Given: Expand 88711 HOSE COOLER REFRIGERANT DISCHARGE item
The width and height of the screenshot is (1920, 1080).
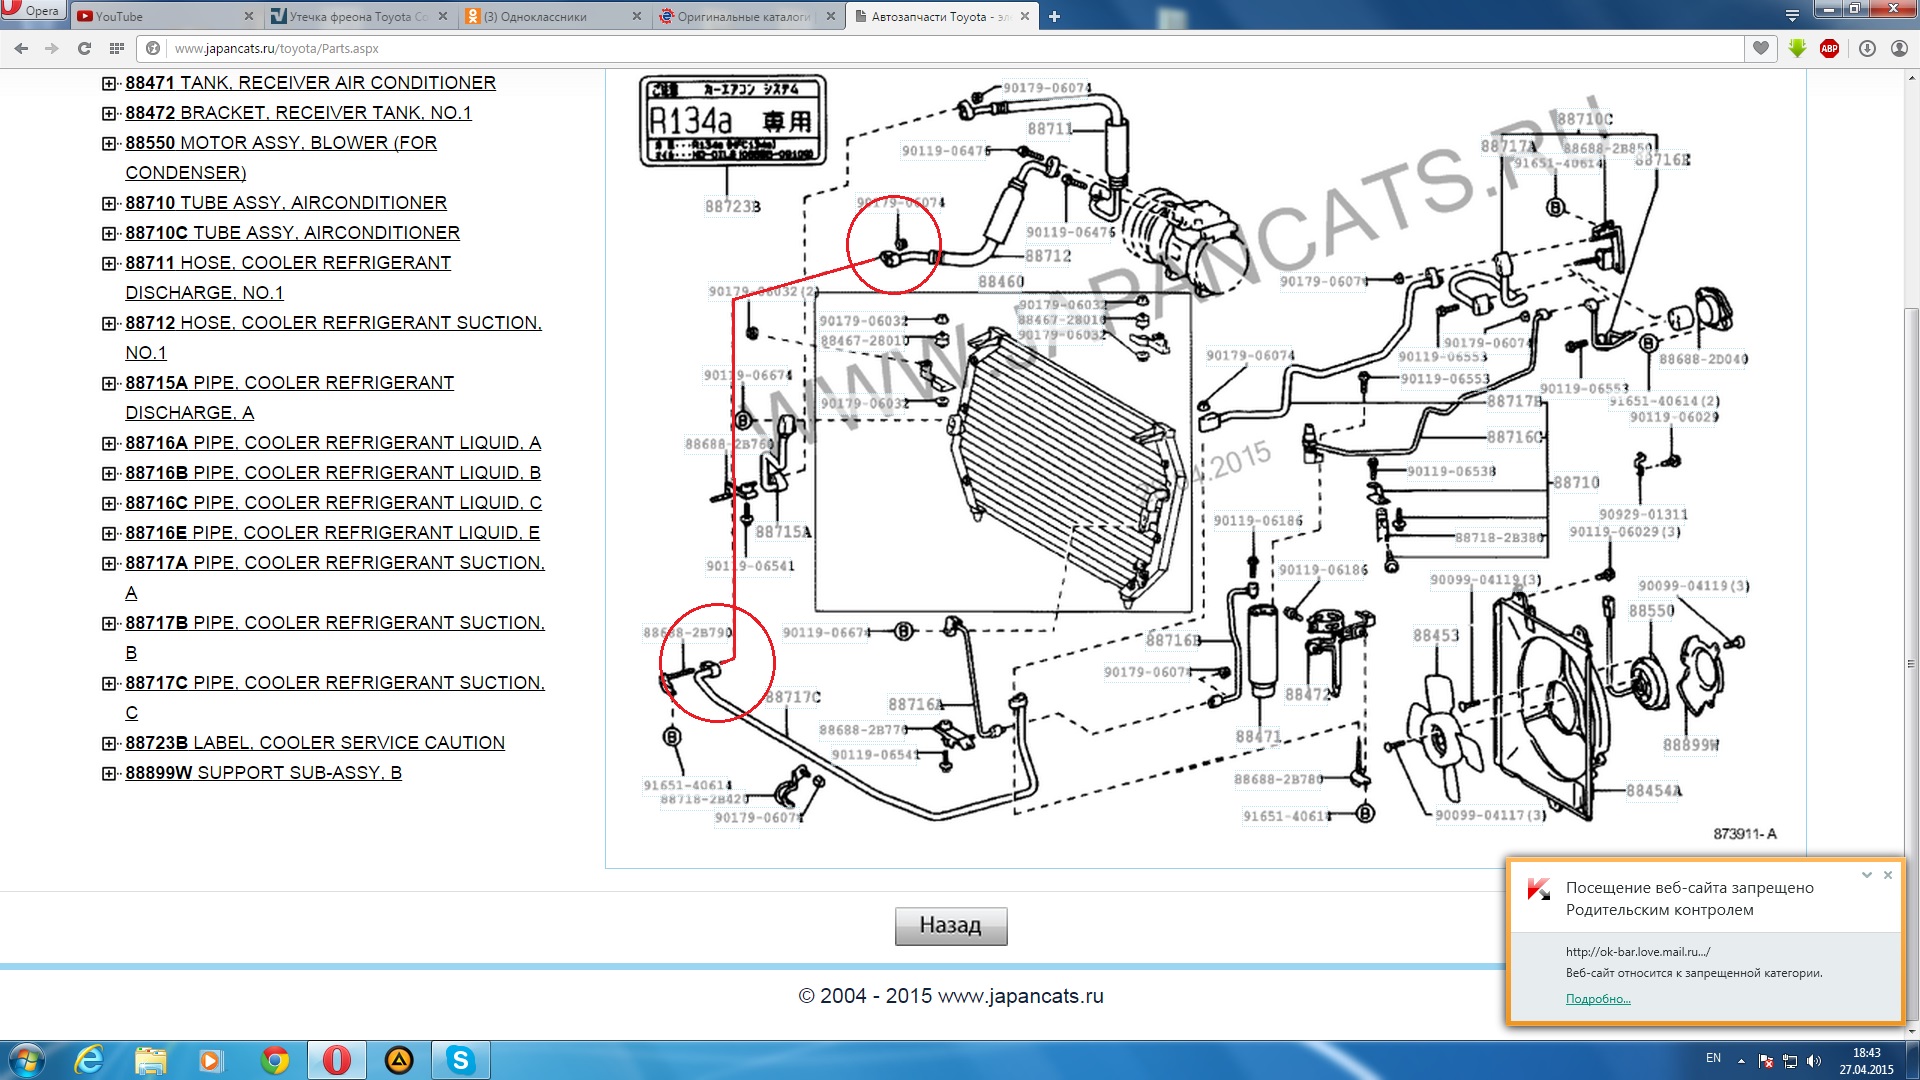Looking at the screenshot, I should click(111, 262).
